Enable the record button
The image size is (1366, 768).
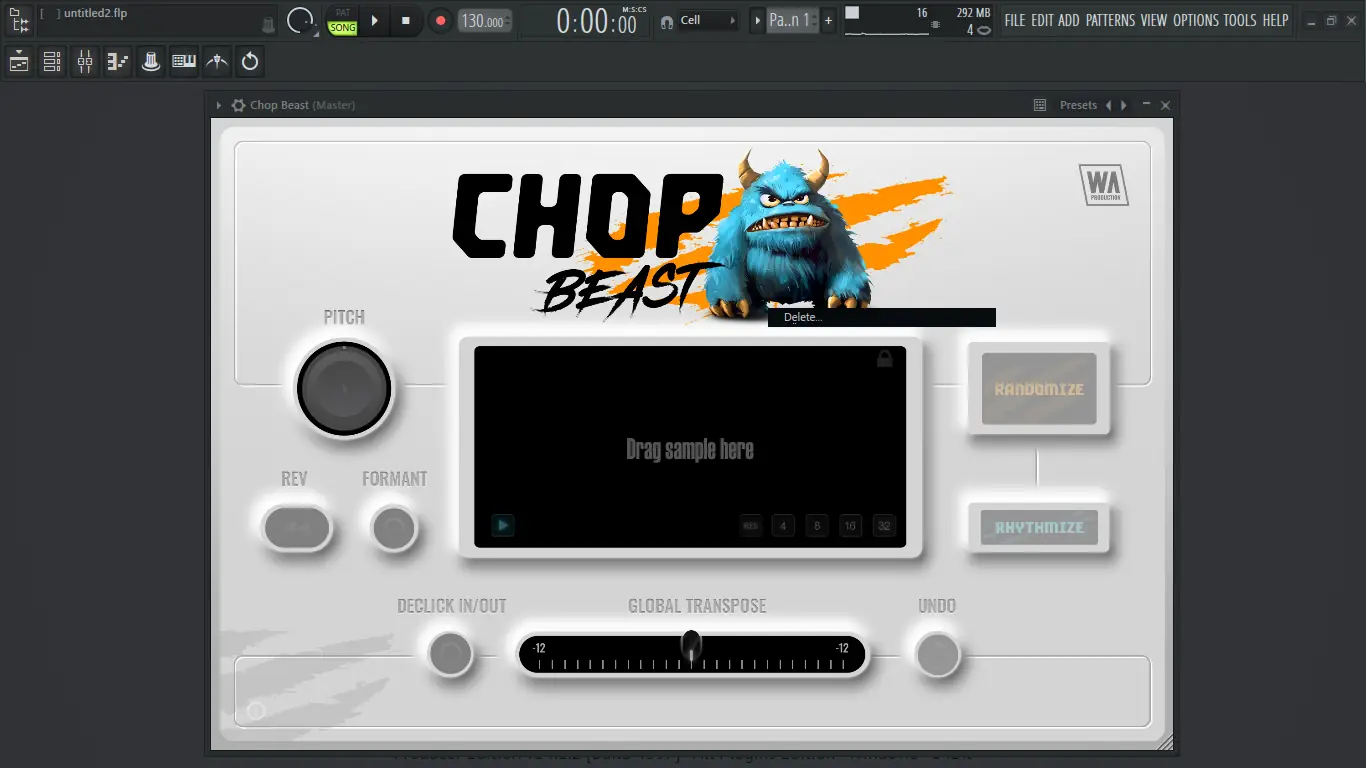(x=440, y=19)
